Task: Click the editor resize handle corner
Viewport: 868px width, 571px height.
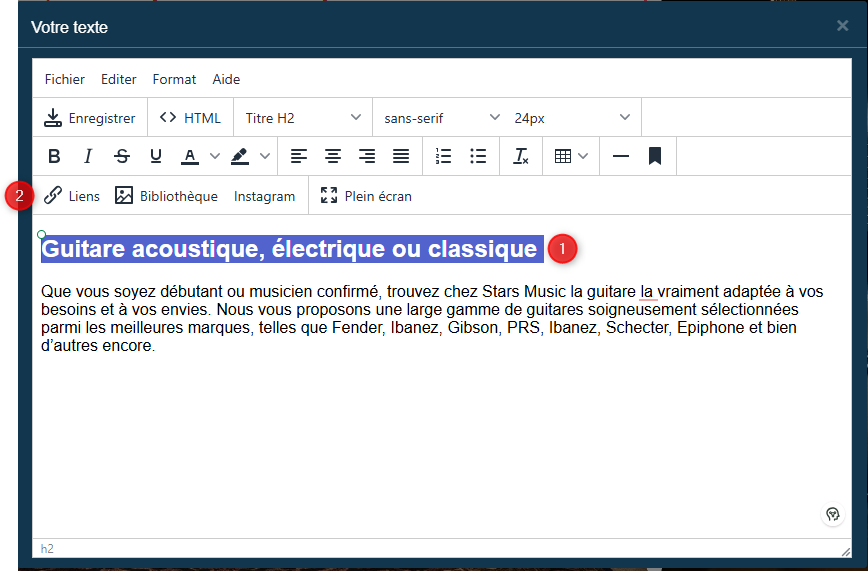Action: tap(846, 552)
